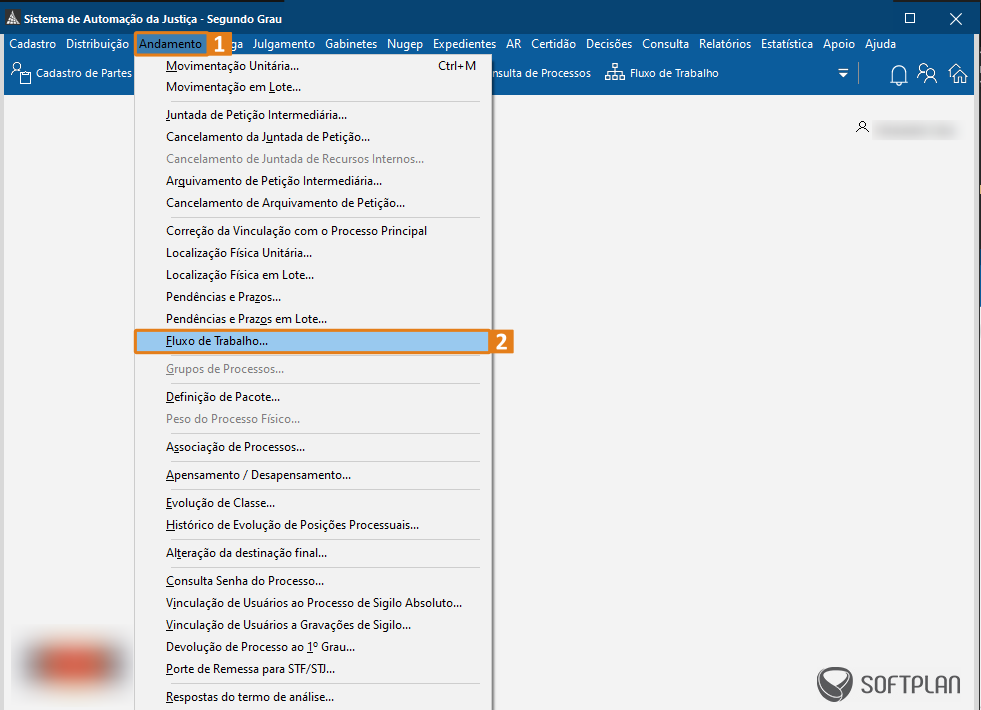Select Movimentação em Lote
981x710 pixels.
pyautogui.click(x=313, y=87)
